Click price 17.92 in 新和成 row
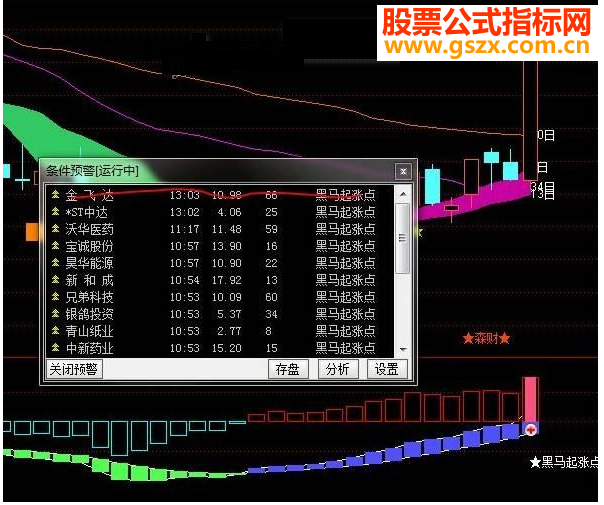This screenshot has width=604, height=505. coord(227,280)
